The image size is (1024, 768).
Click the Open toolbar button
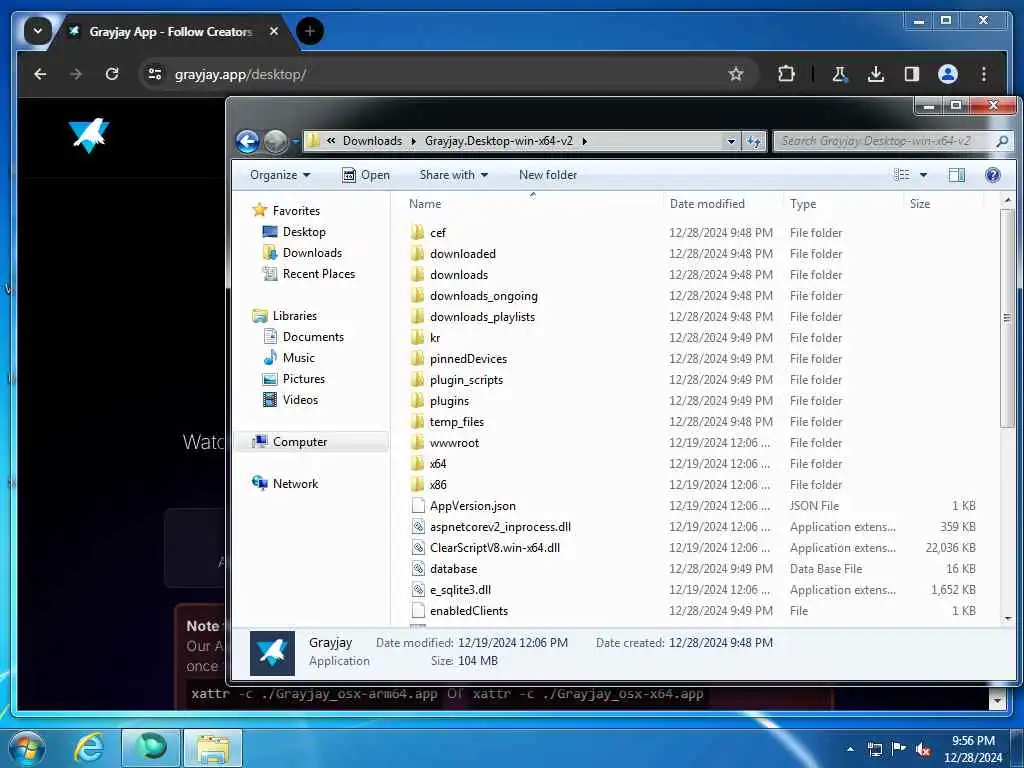(x=366, y=175)
